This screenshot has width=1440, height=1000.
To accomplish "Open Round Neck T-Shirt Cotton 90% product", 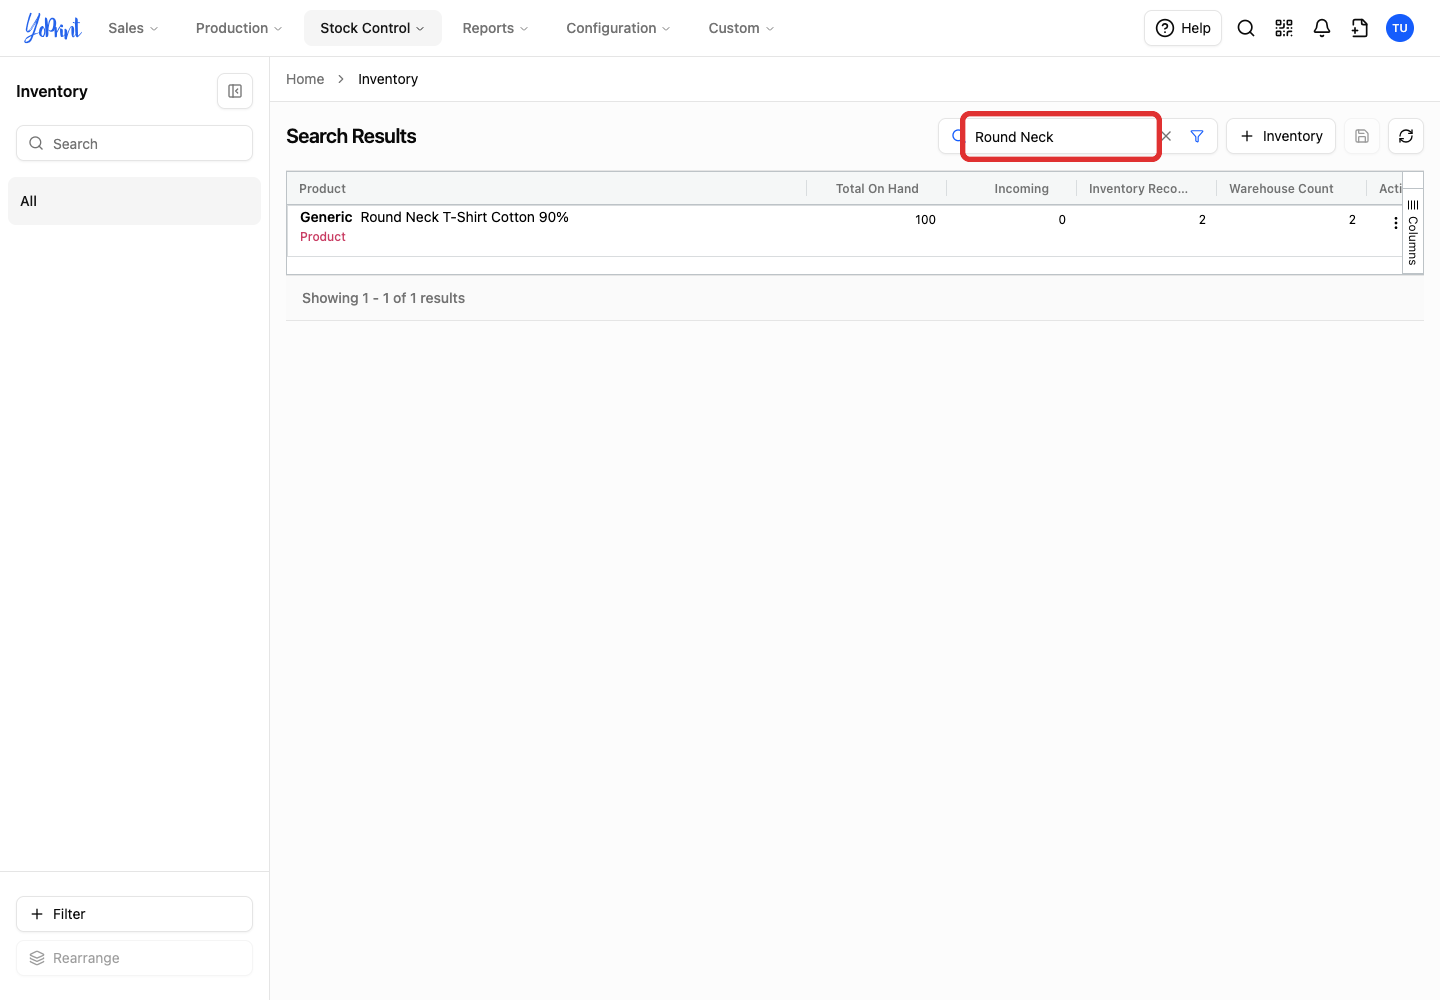I will [x=465, y=217].
